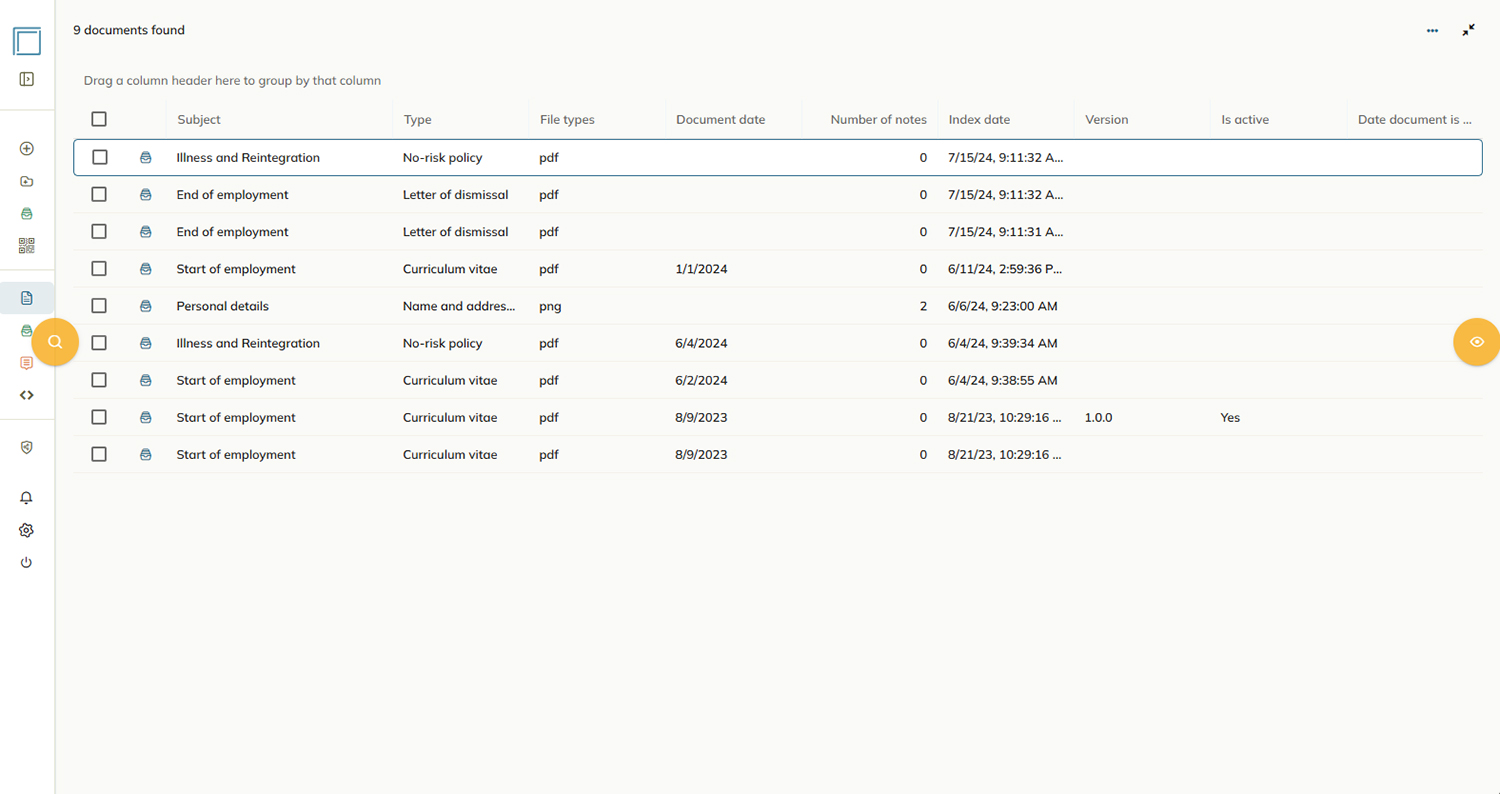The height and width of the screenshot is (794, 1500).
Task: Click the collapse arrows icon at top right
Action: coord(1468,31)
